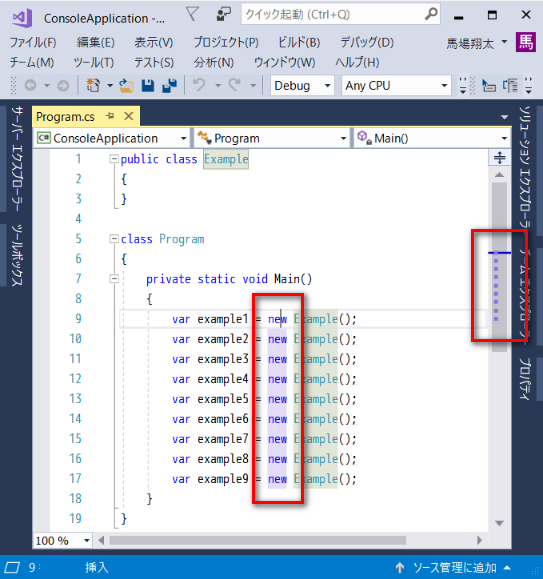Open the Main() member navigation dropdown
Image resolution: width=543 pixels, height=579 pixels.
(x=432, y=138)
